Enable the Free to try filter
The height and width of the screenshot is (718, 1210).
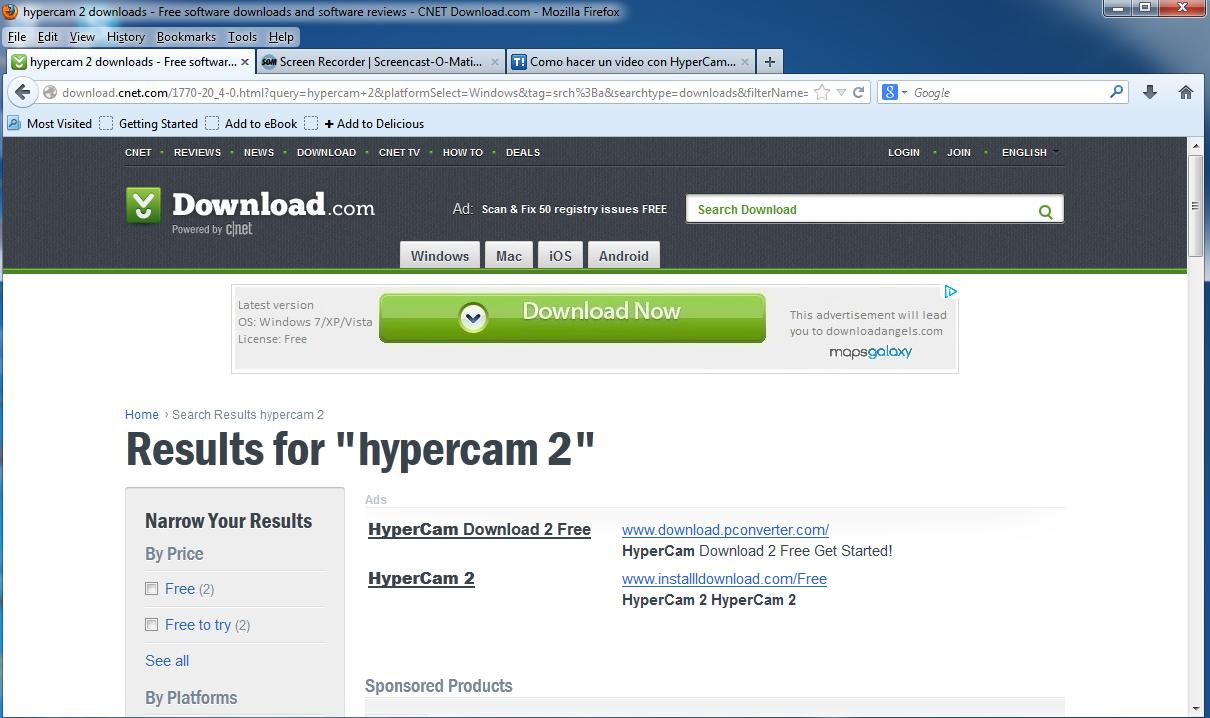(151, 625)
